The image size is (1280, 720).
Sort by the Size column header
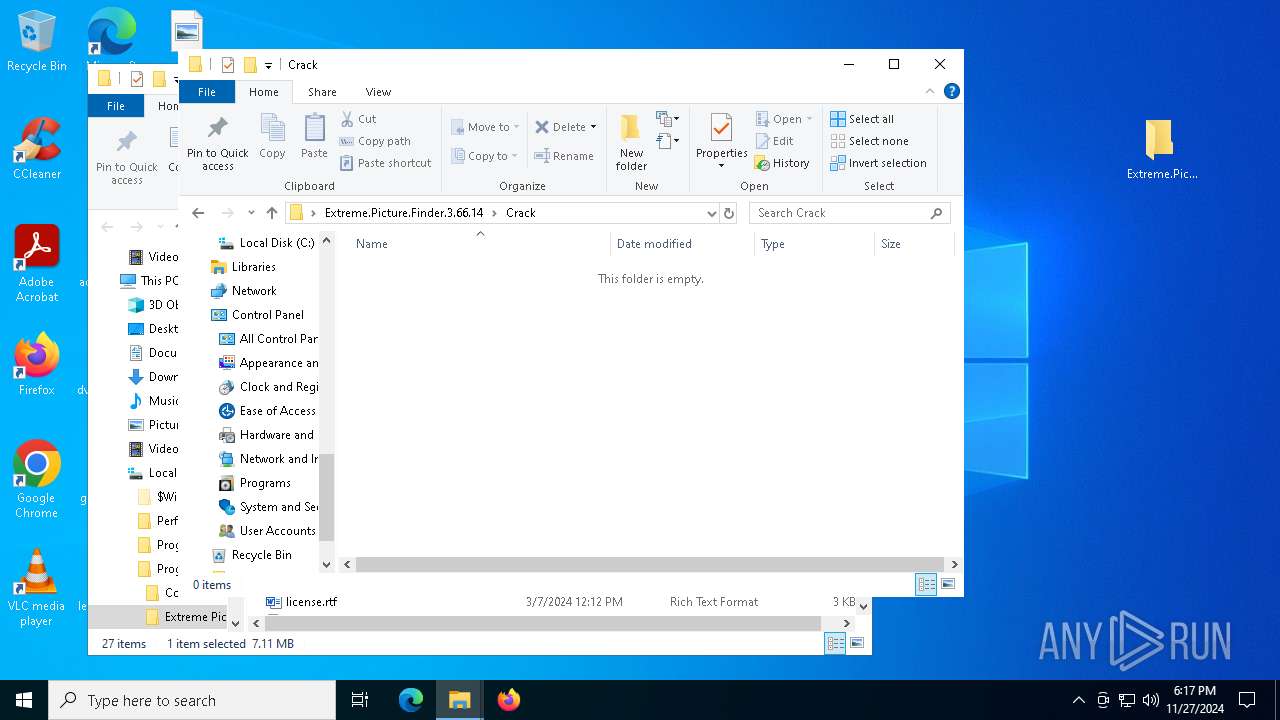click(913, 244)
